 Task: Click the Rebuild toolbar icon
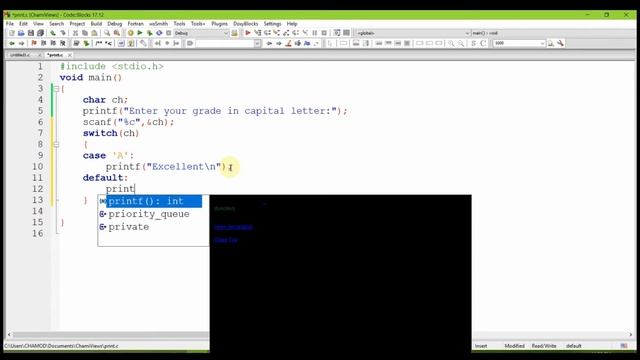click(x=159, y=33)
